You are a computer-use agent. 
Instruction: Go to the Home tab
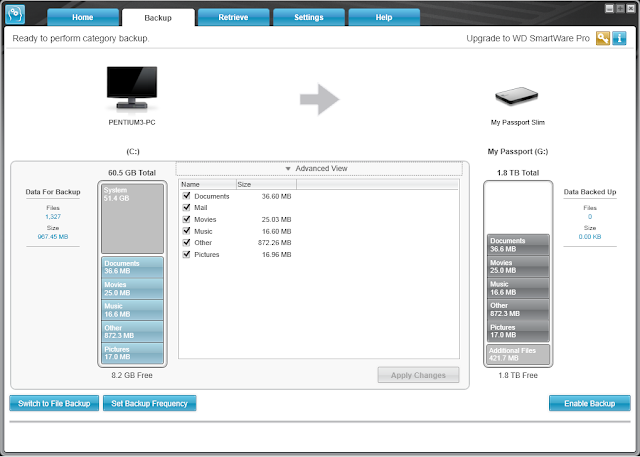click(x=83, y=17)
